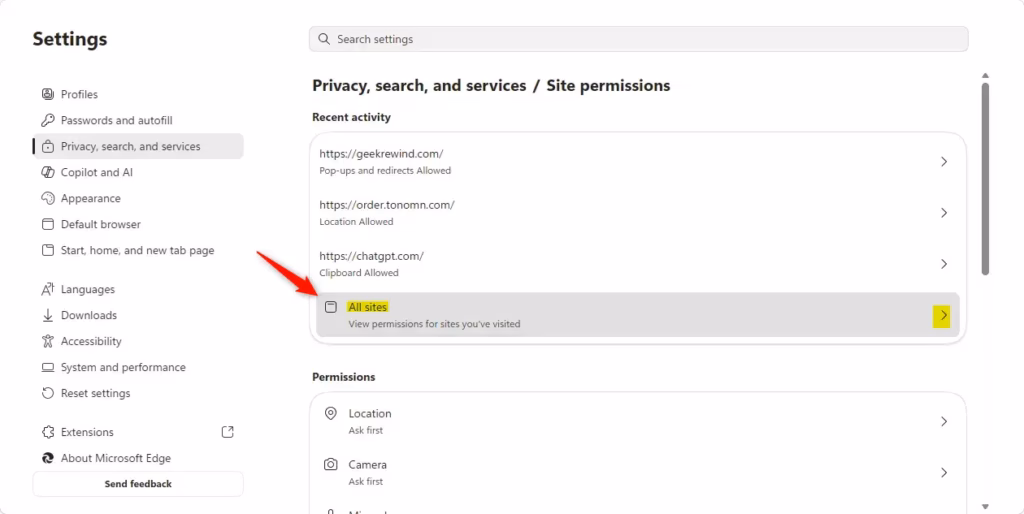Image resolution: width=1024 pixels, height=514 pixels.
Task: Click the Camera icon under Permissions
Action: pyautogui.click(x=331, y=465)
